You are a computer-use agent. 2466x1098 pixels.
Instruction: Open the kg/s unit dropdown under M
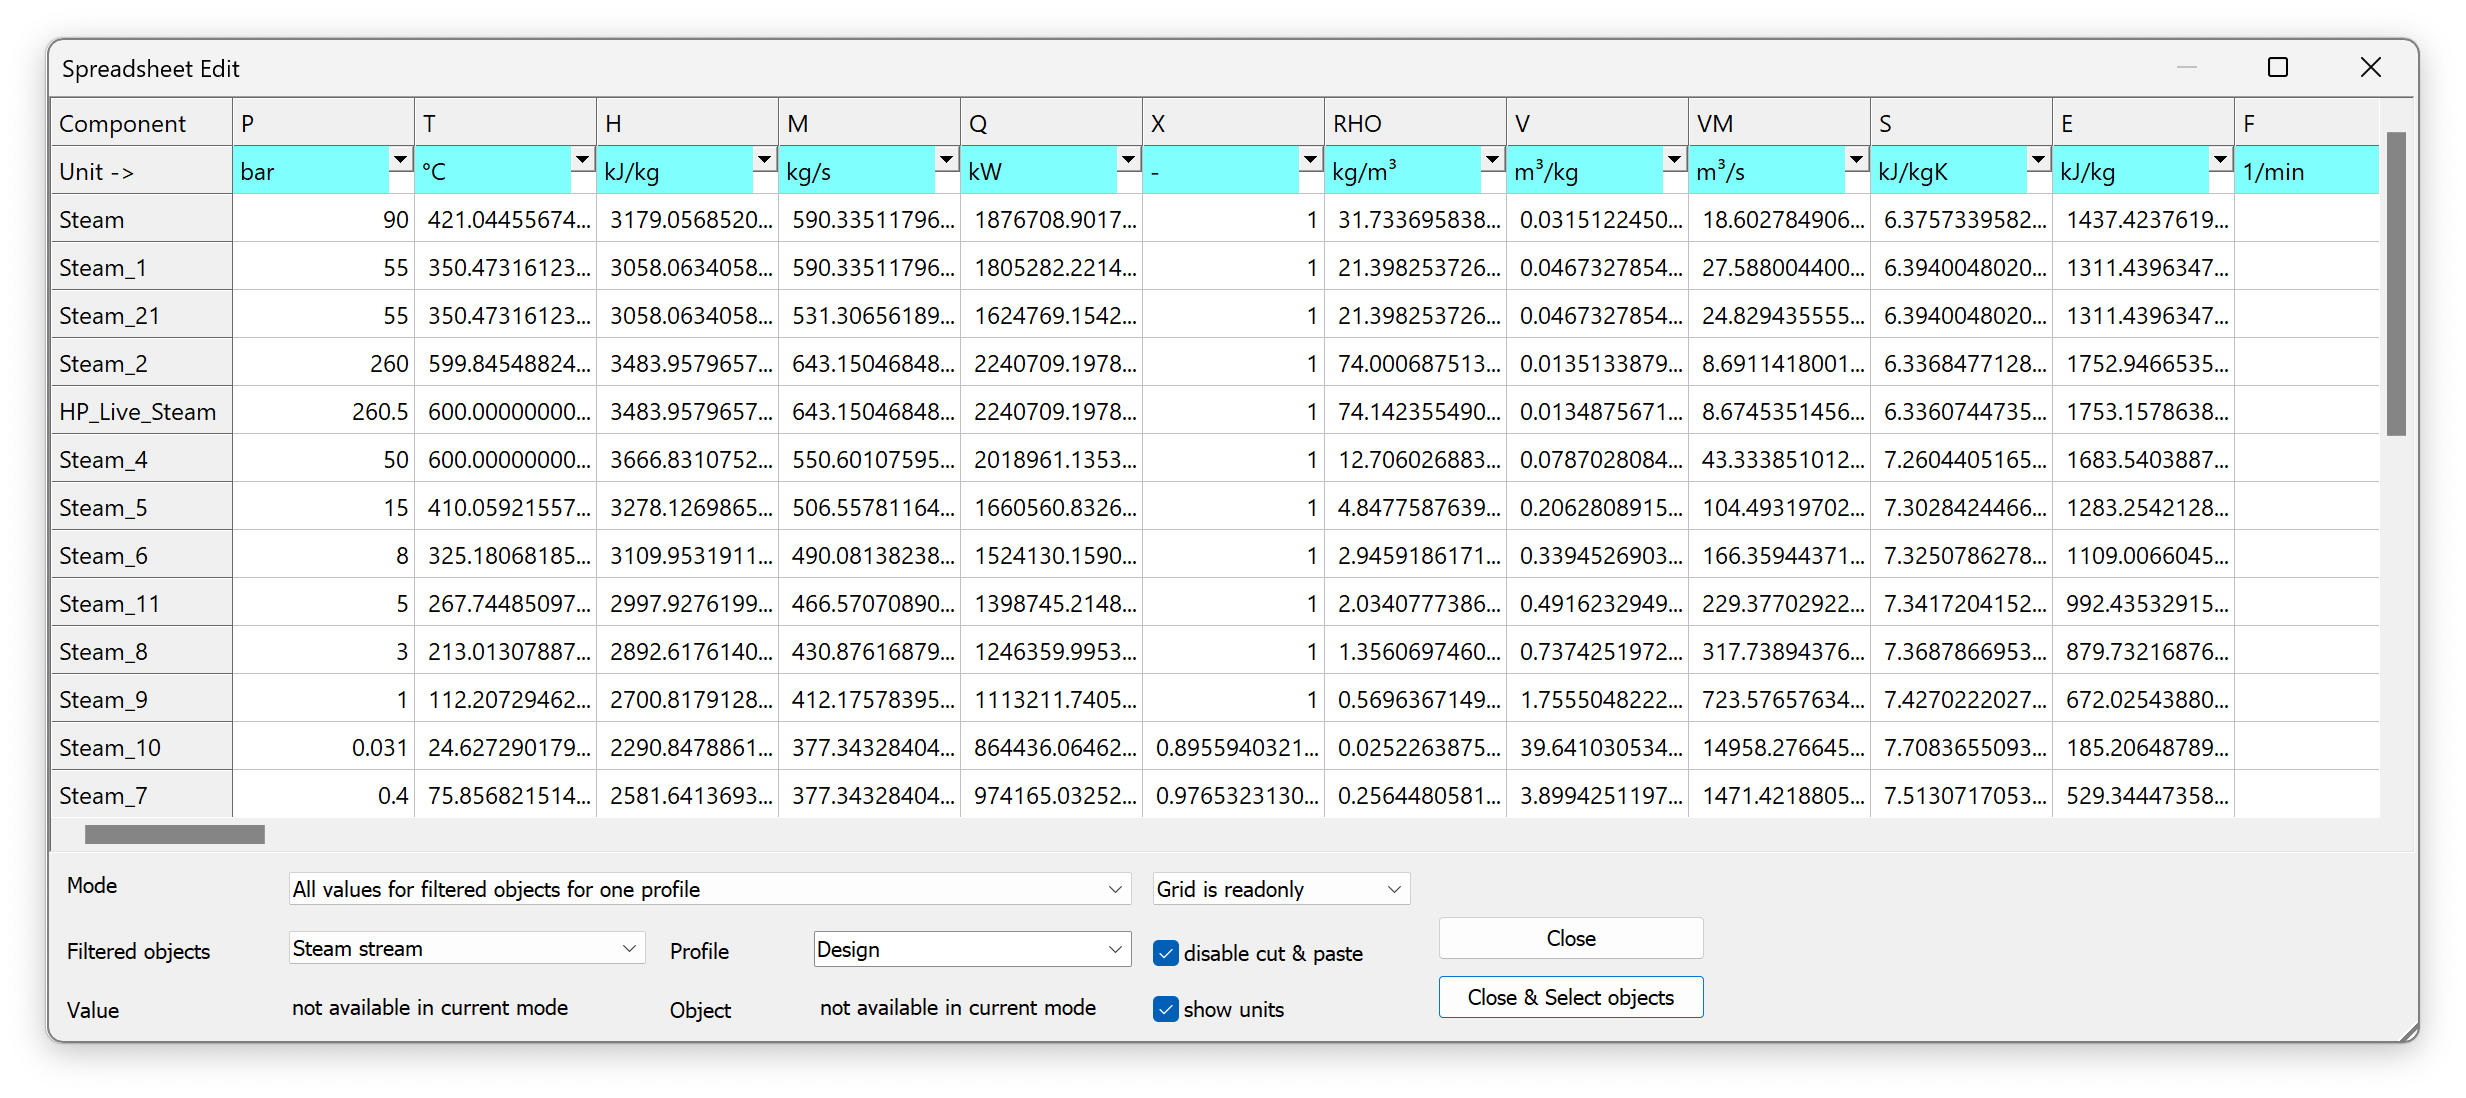946,160
